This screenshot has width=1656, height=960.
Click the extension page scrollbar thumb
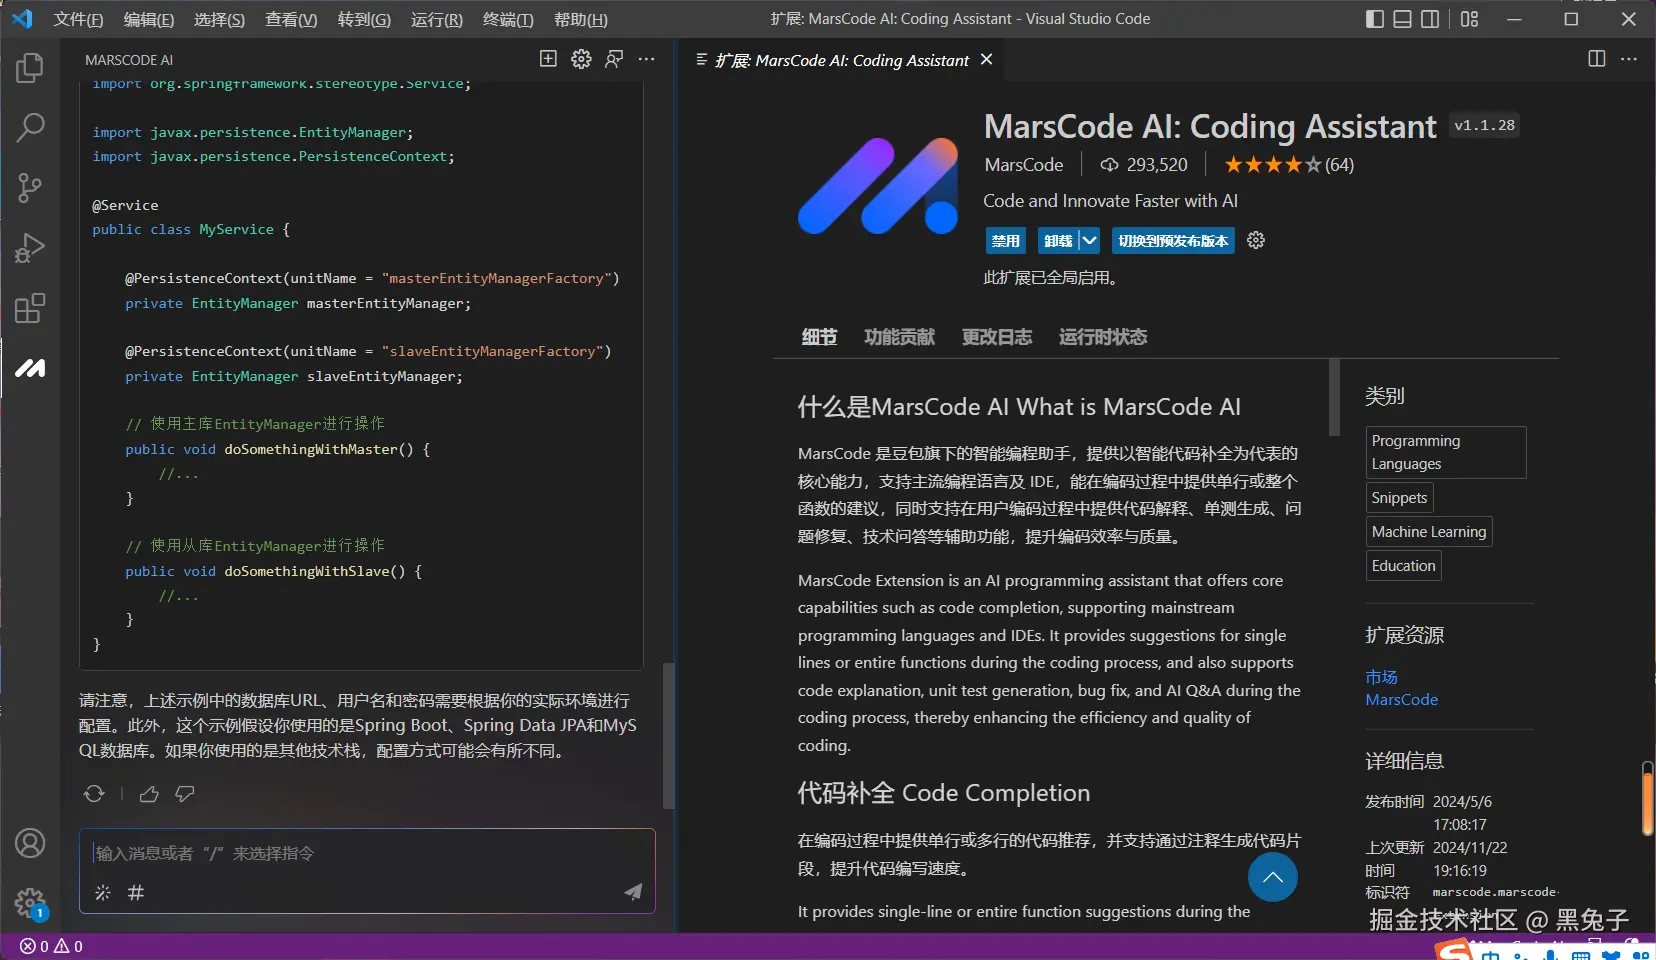coord(1334,398)
